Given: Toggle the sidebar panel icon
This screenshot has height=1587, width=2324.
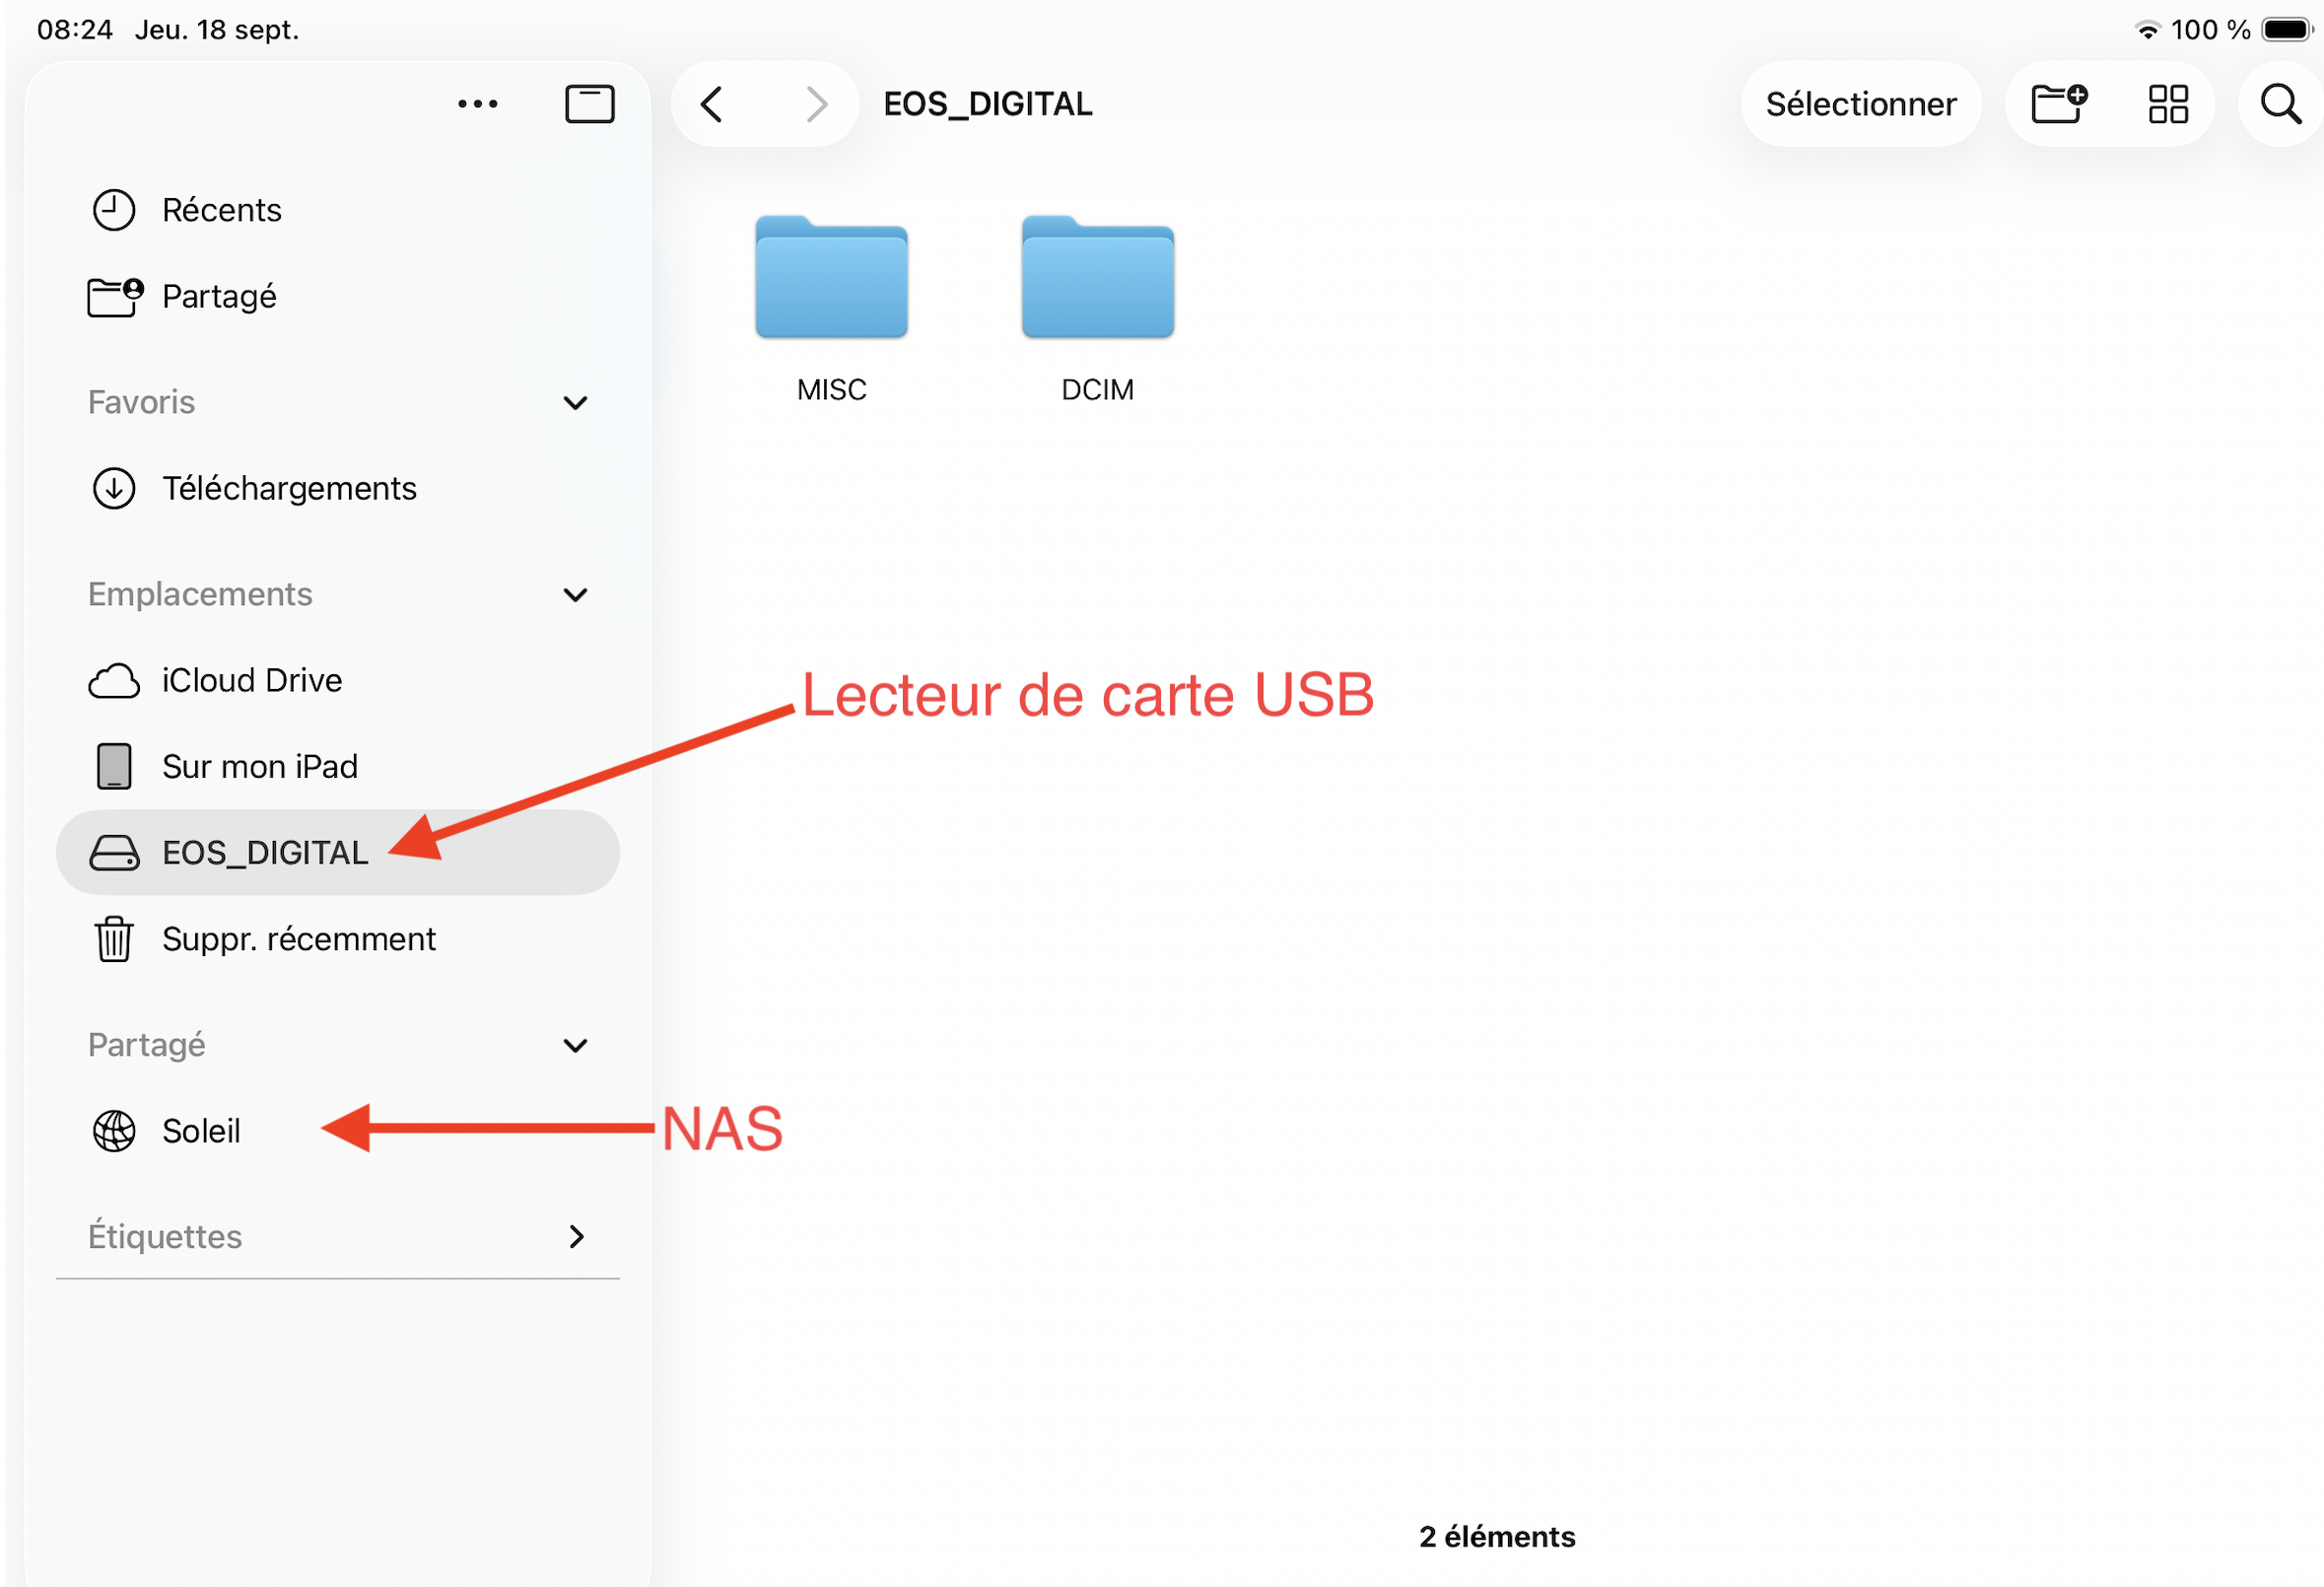Looking at the screenshot, I should 589,104.
